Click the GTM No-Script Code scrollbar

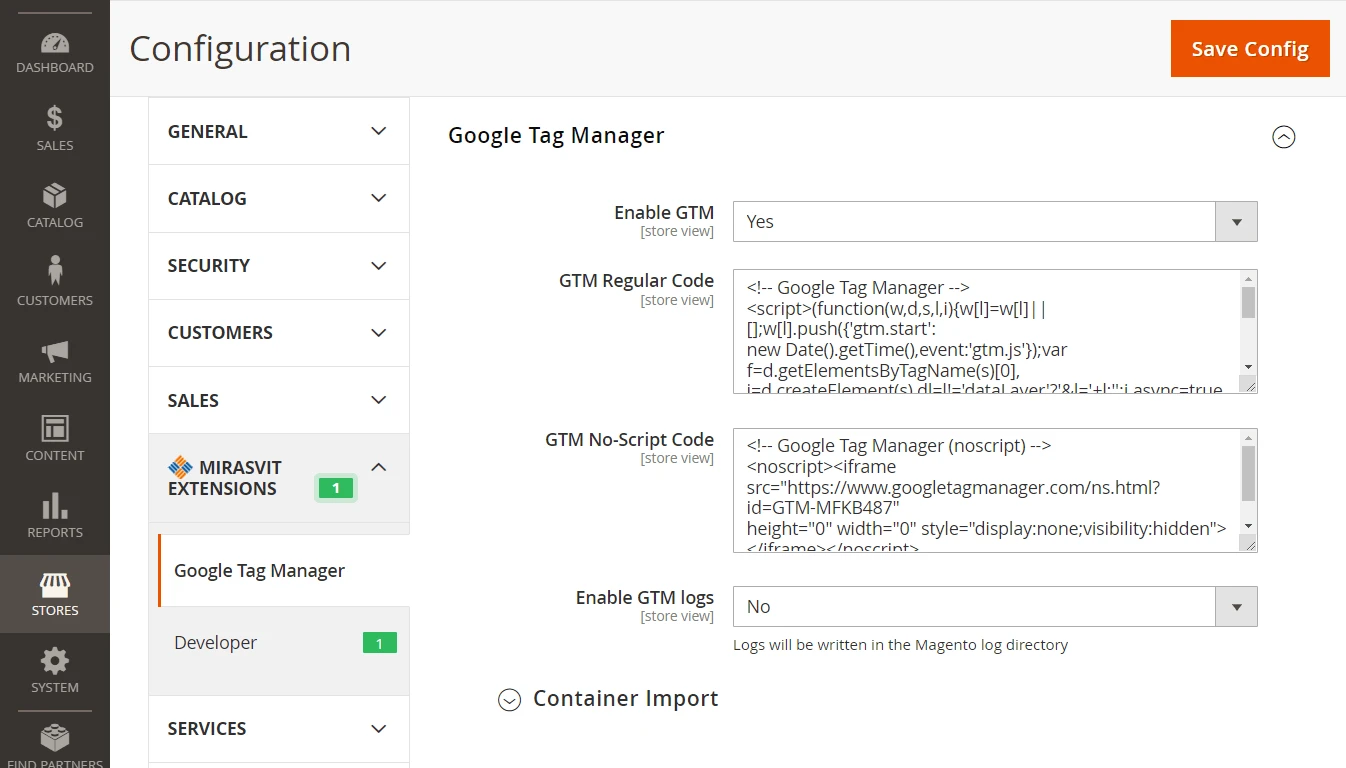pos(1247,474)
